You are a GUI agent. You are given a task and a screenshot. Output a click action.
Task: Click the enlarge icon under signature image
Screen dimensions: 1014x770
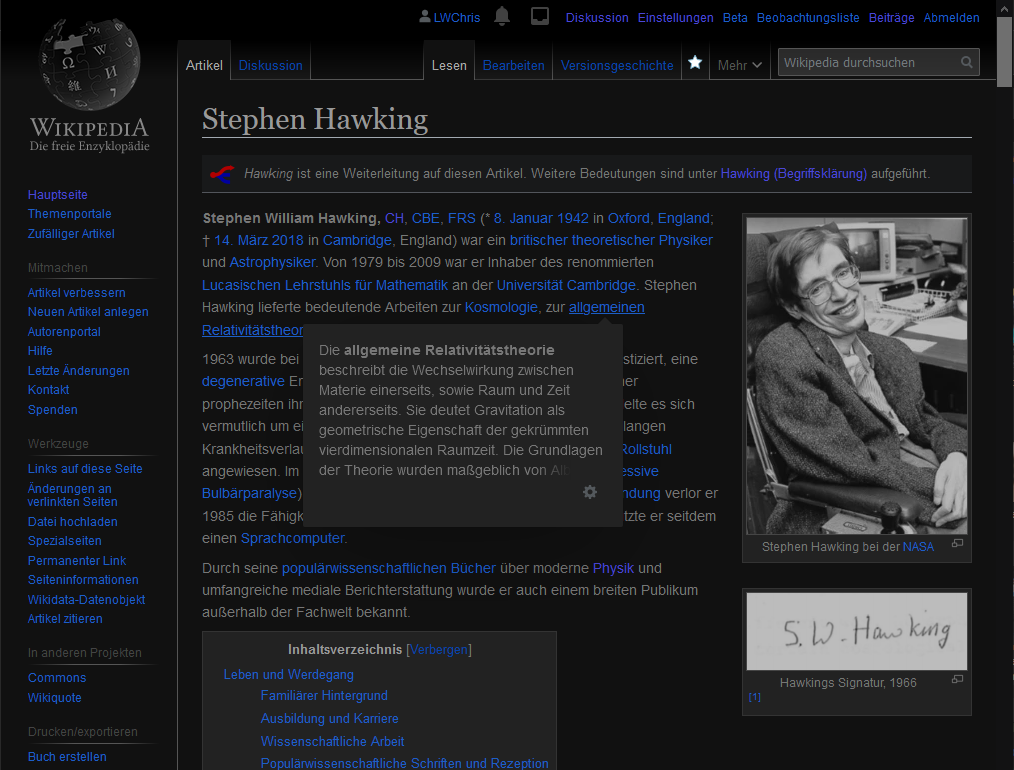[958, 679]
